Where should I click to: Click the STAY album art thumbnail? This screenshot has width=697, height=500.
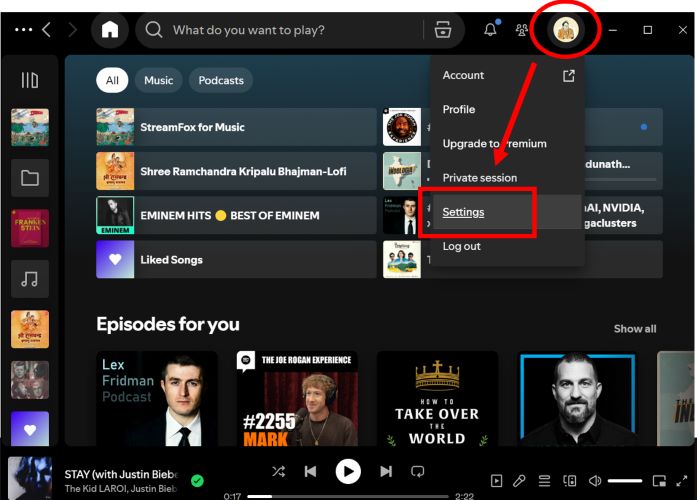click(x=30, y=478)
